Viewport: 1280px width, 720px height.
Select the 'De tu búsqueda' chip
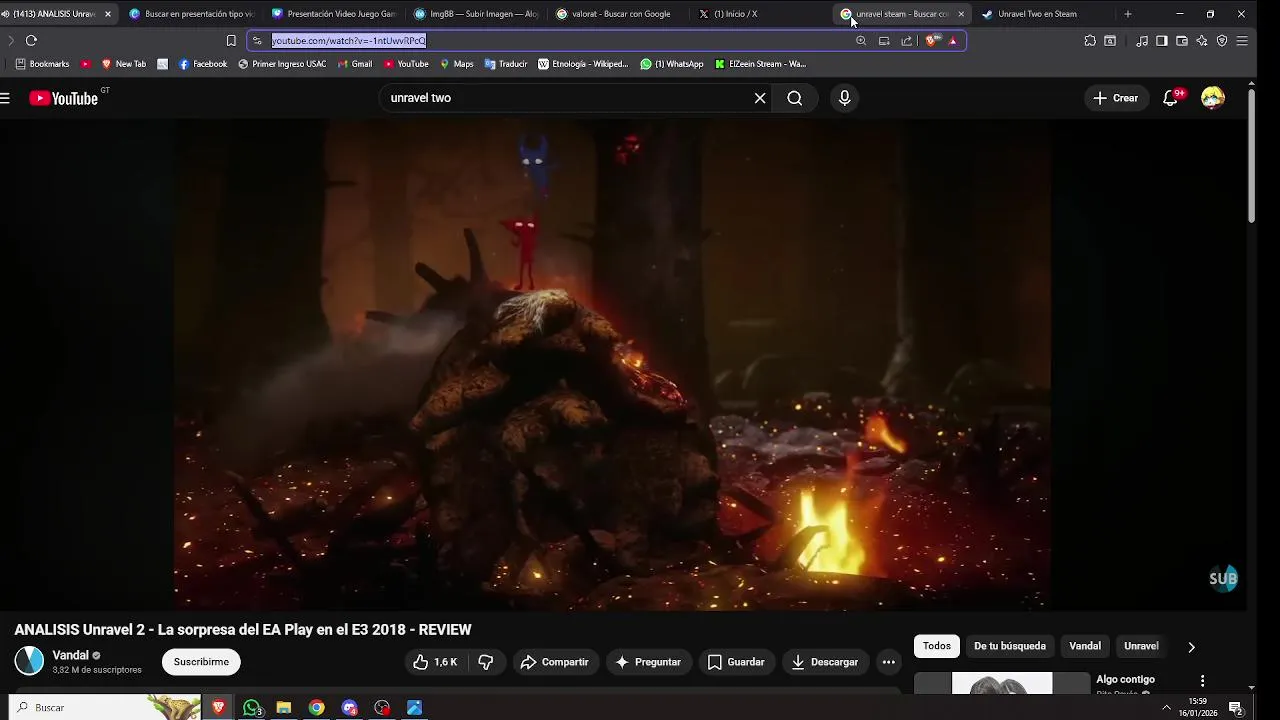tap(1010, 646)
